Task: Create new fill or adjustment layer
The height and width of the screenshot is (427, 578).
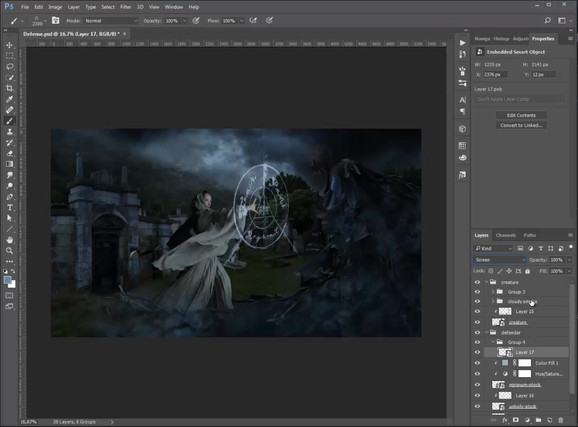Action: tap(527, 420)
